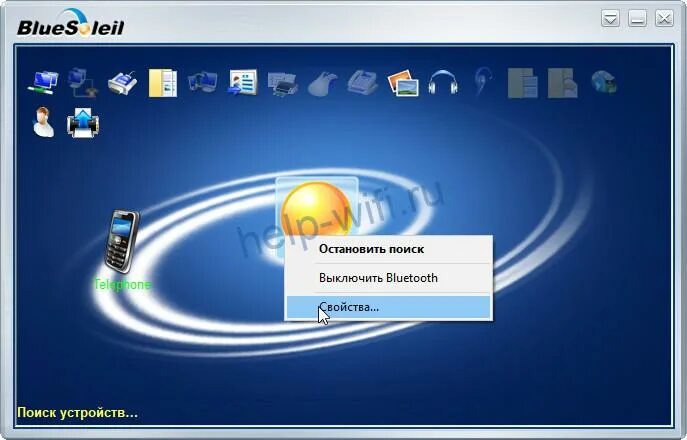The width and height of the screenshot is (687, 440).
Task: Open the printer with upload arrow icon
Action: click(83, 123)
